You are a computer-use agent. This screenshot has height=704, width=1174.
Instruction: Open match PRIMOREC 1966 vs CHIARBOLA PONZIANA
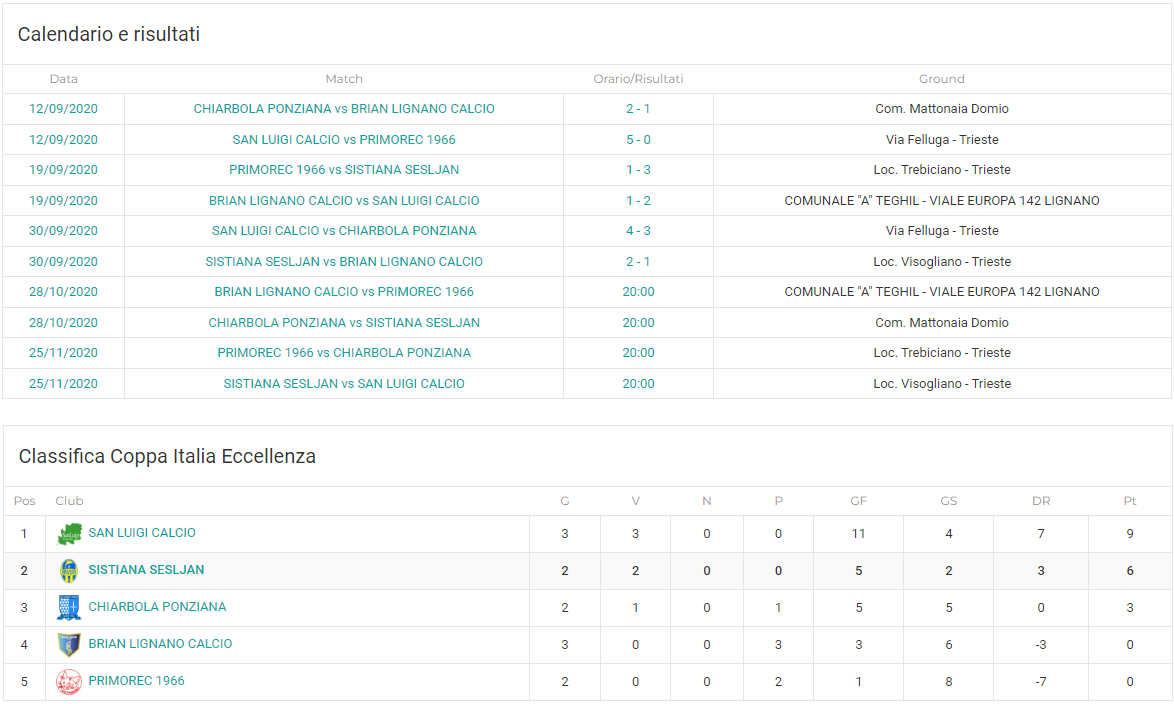(344, 353)
